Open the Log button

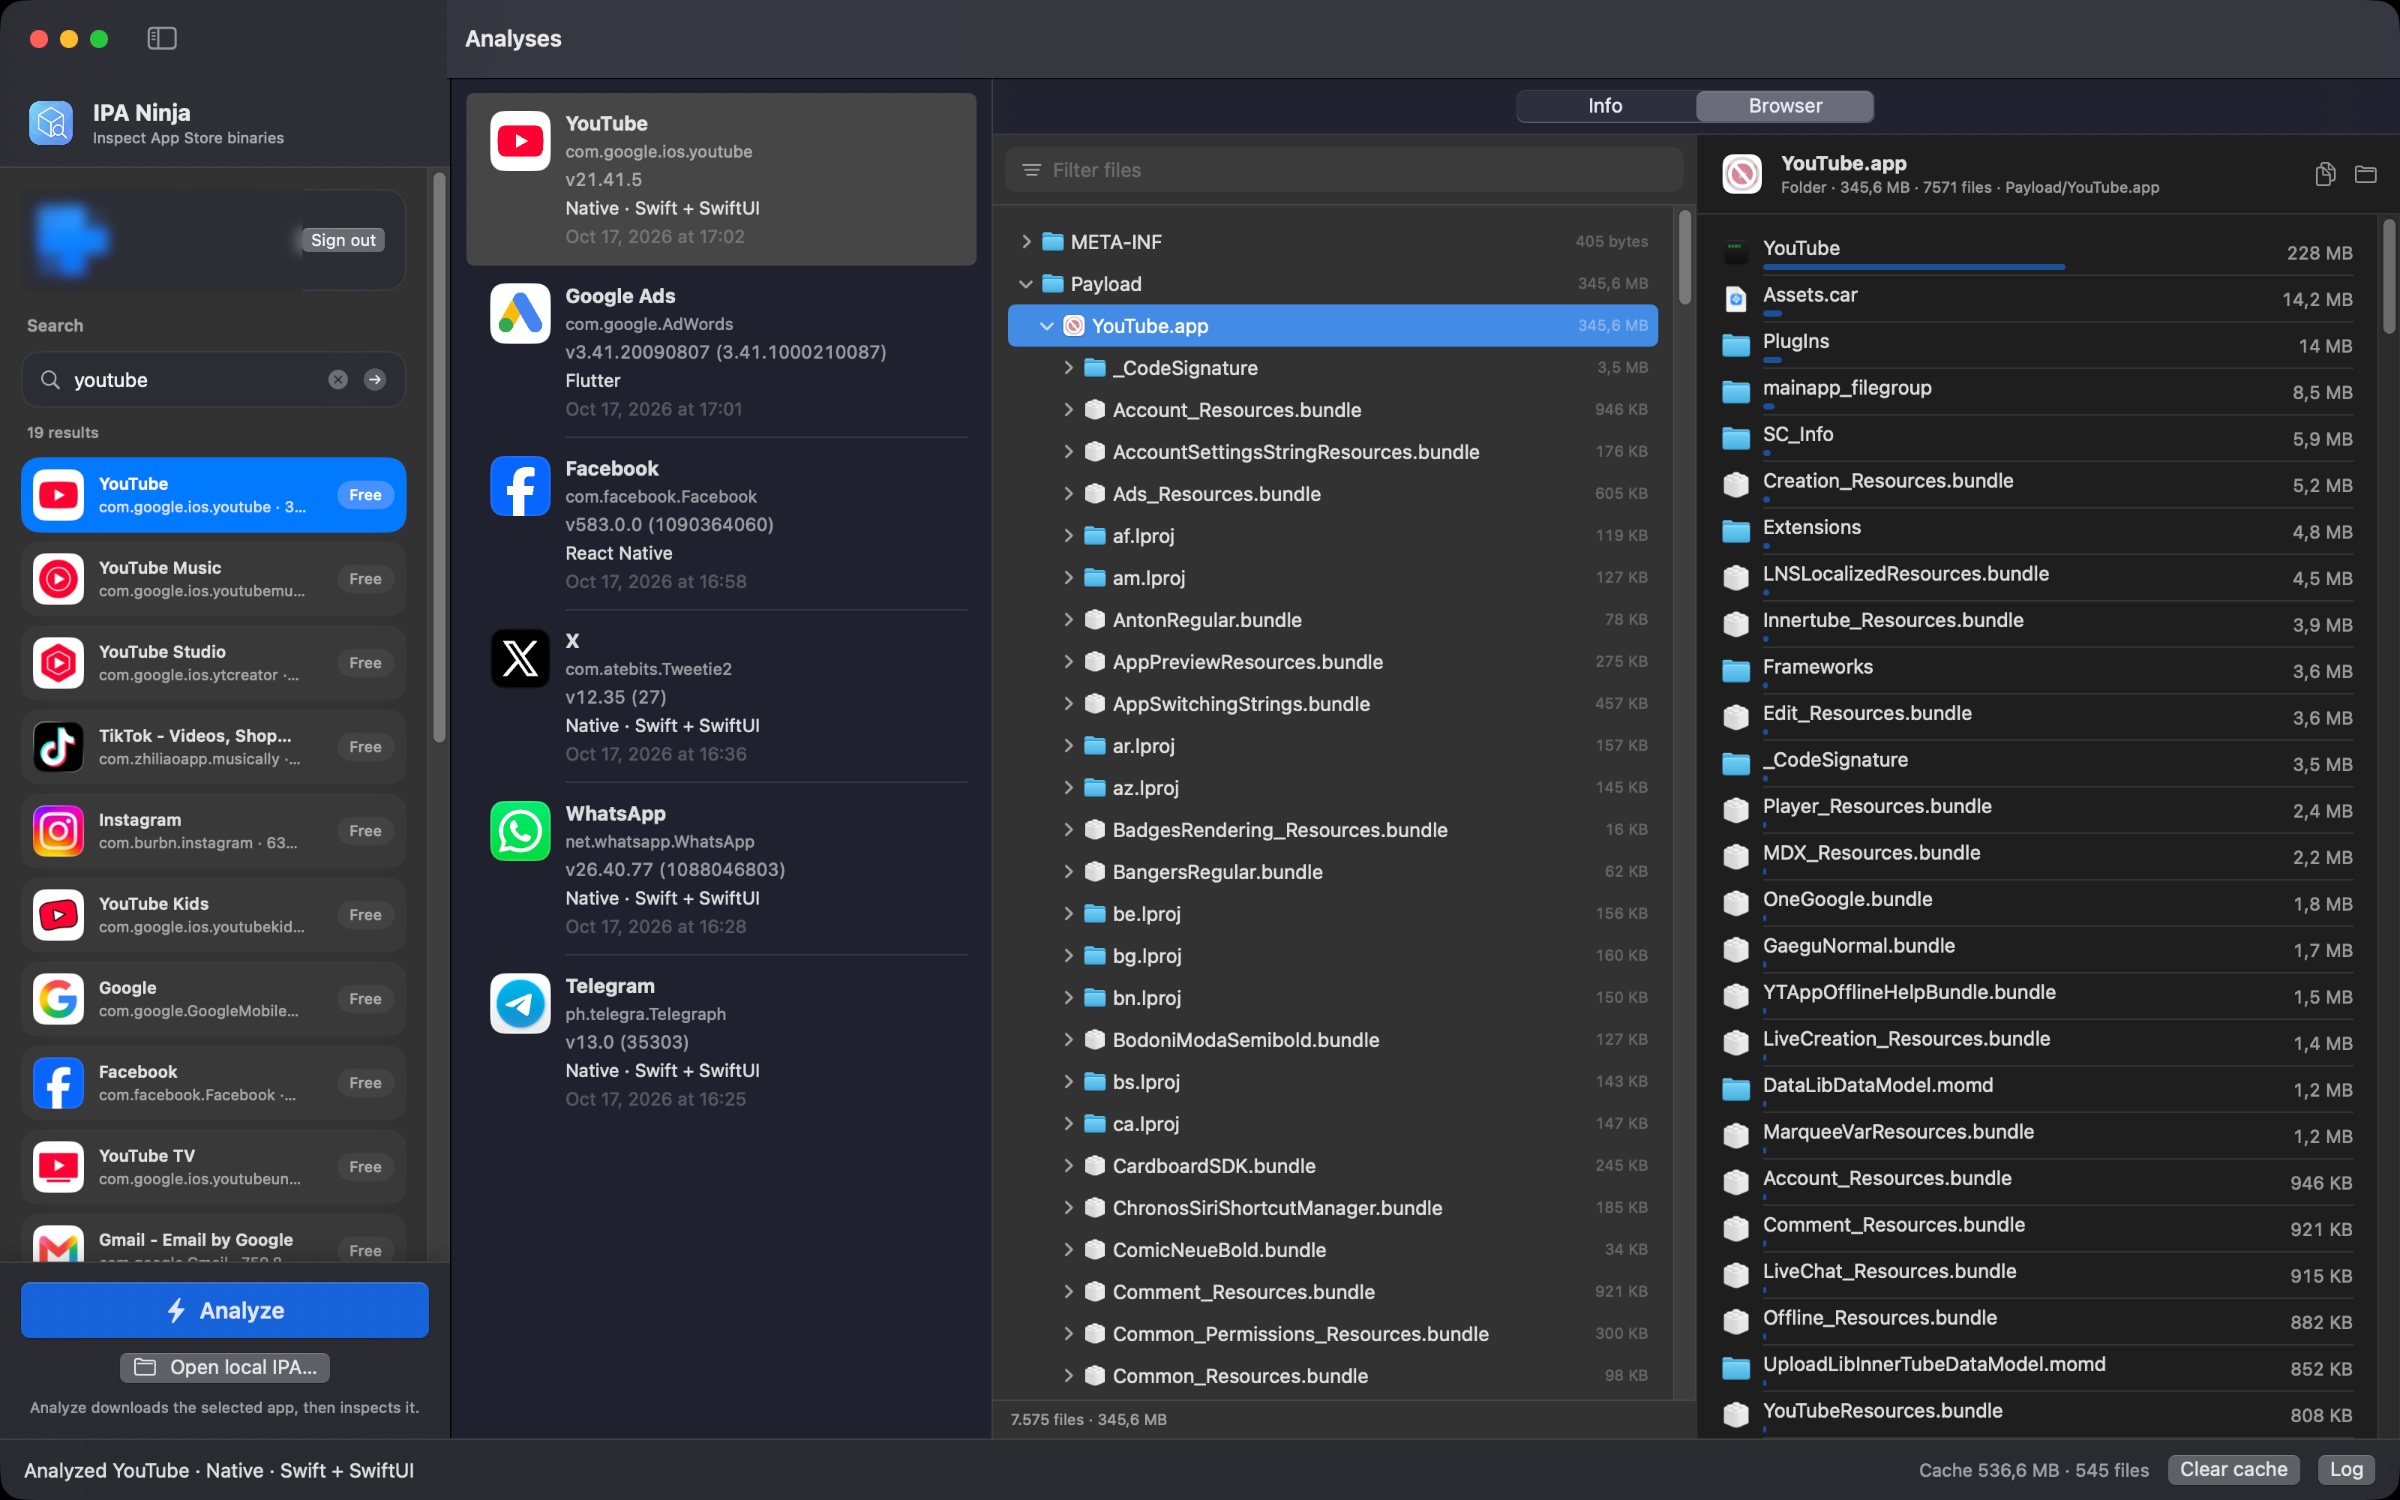(2346, 1470)
